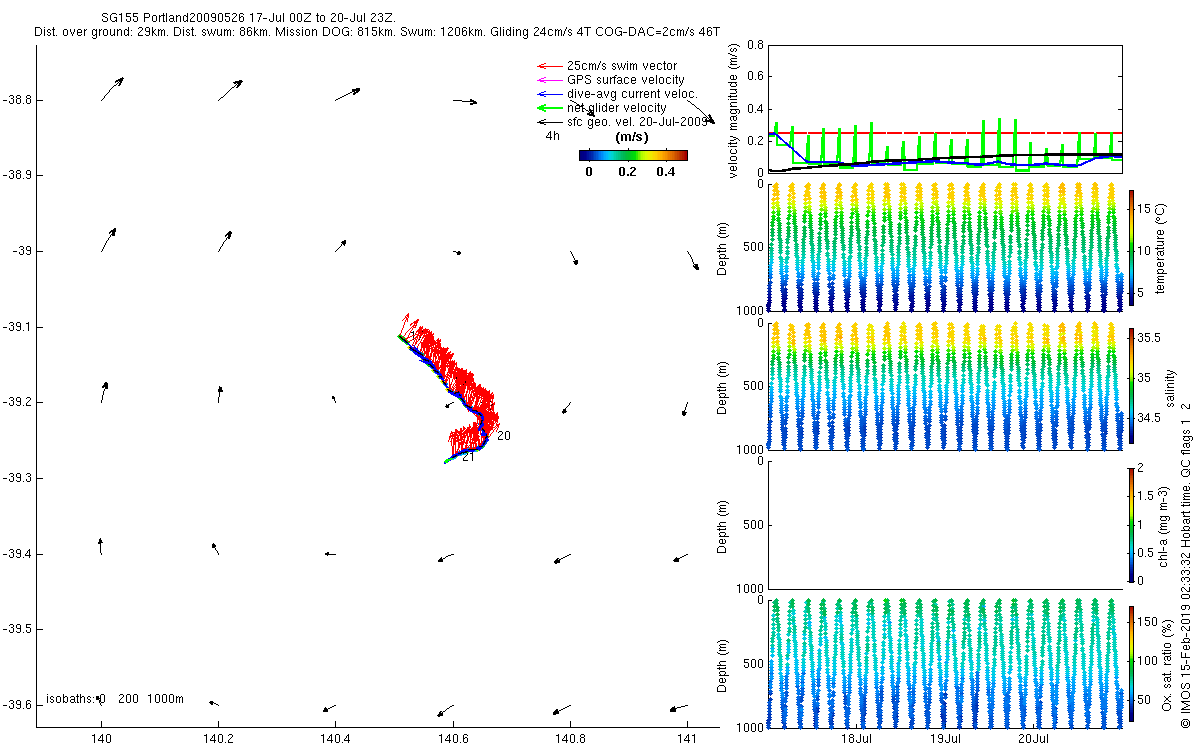This screenshot has width=1200, height=750.
Task: Click the latitude tick label -39.3
Action: pos(16,478)
